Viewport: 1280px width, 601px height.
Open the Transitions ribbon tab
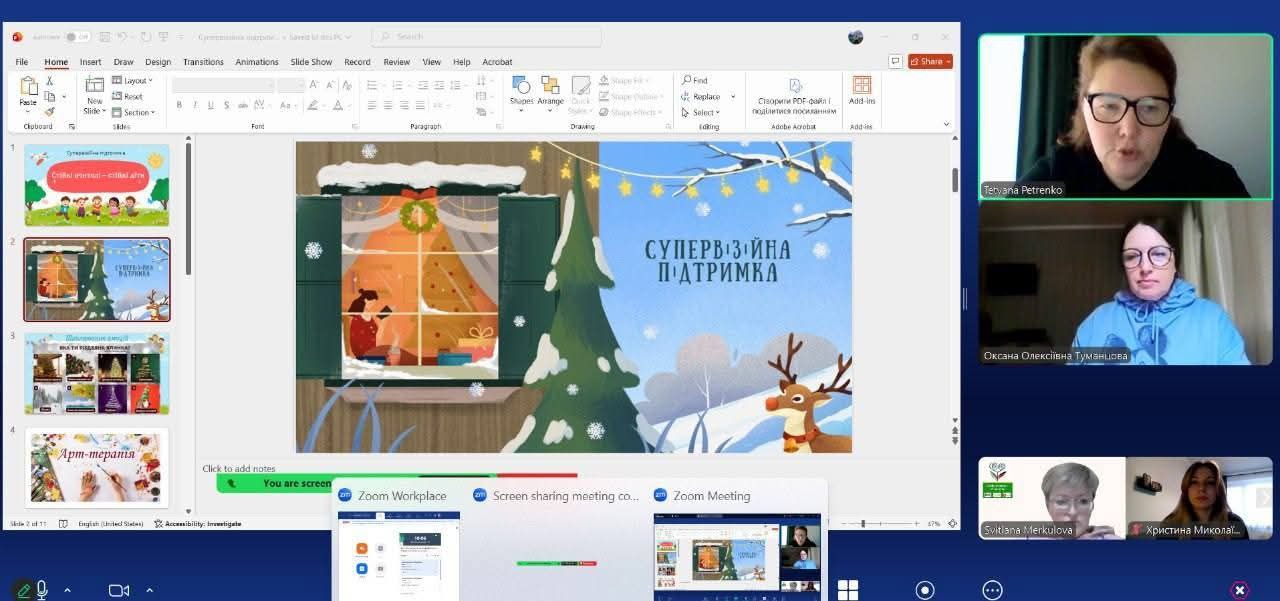point(203,62)
